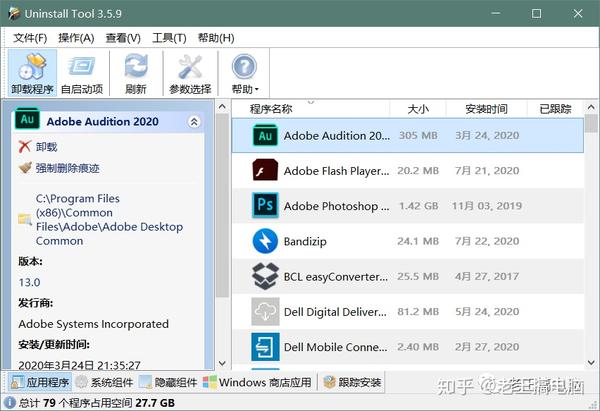Image resolution: width=600 pixels, height=411 pixels.
Task: Switch to the Windows 商店应用 tab
Action: [x=257, y=382]
